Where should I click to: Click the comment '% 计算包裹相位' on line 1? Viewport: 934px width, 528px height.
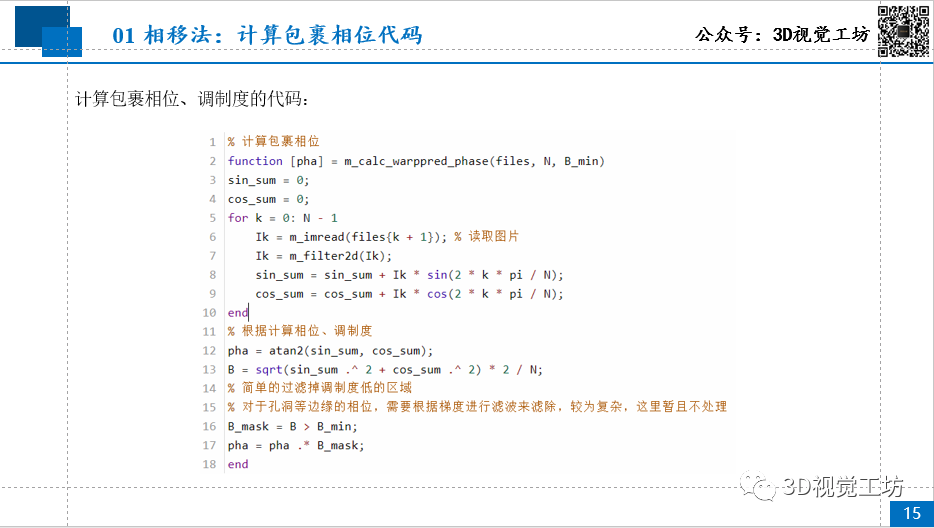click(274, 142)
